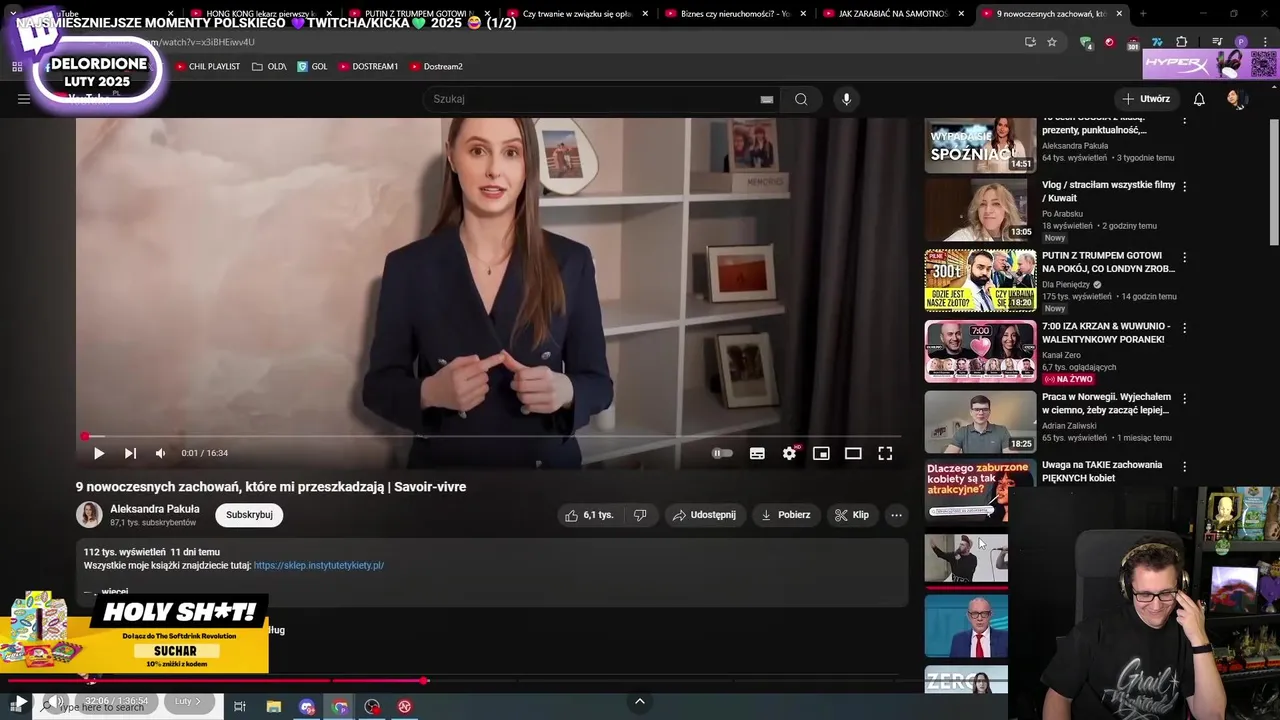Dislike the video

click(x=640, y=515)
